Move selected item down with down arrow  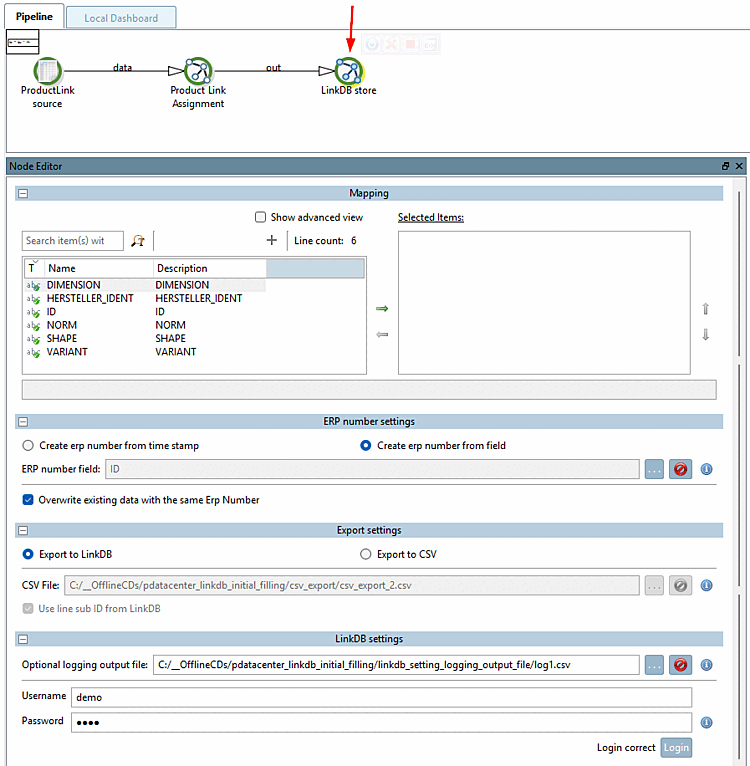pyautogui.click(x=706, y=335)
